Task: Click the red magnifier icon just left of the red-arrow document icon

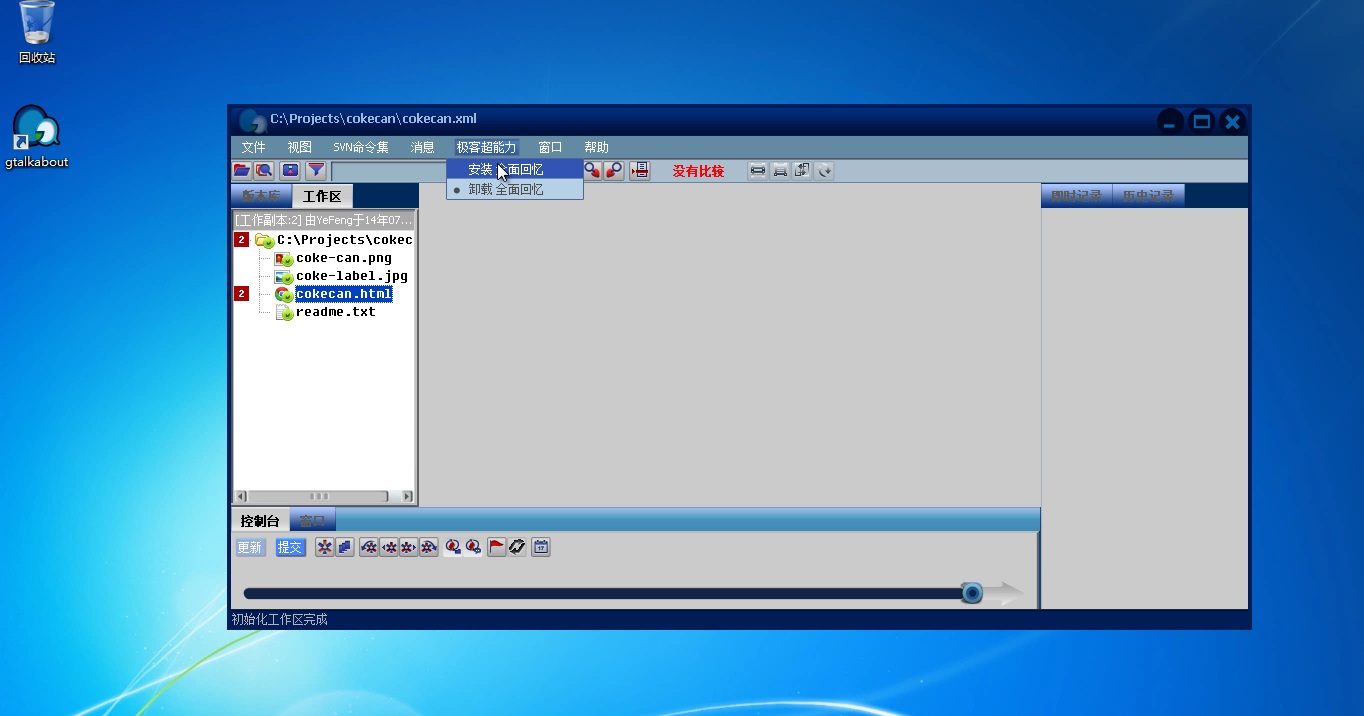Action: (x=614, y=171)
